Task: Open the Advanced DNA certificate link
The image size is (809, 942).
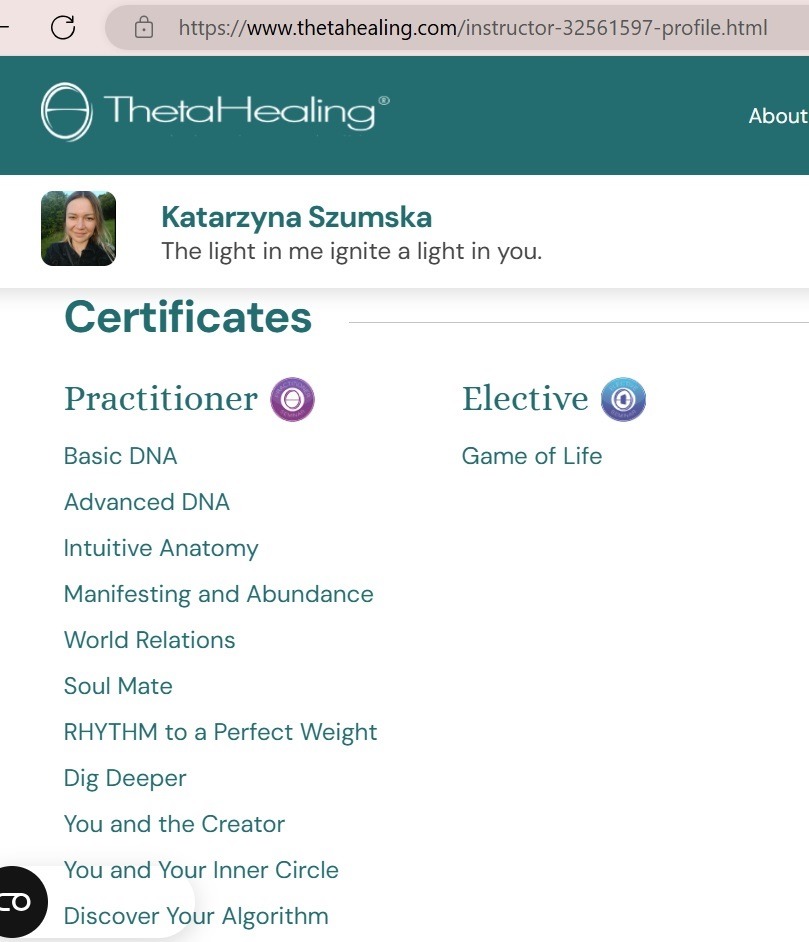Action: point(146,502)
